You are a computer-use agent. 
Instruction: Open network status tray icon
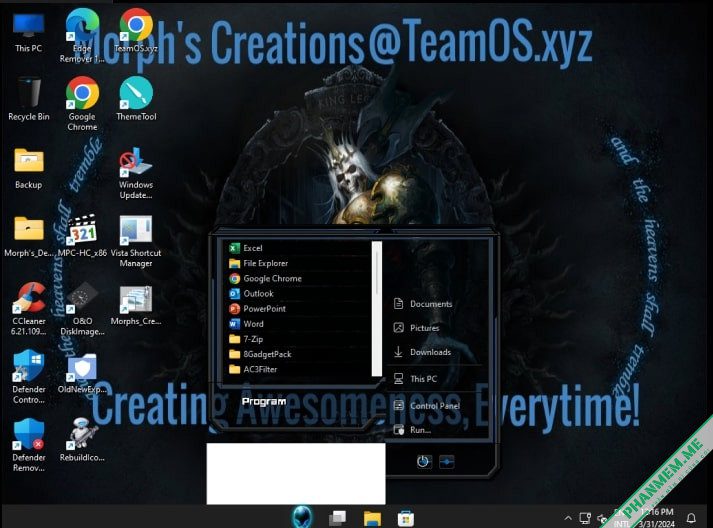click(585, 518)
